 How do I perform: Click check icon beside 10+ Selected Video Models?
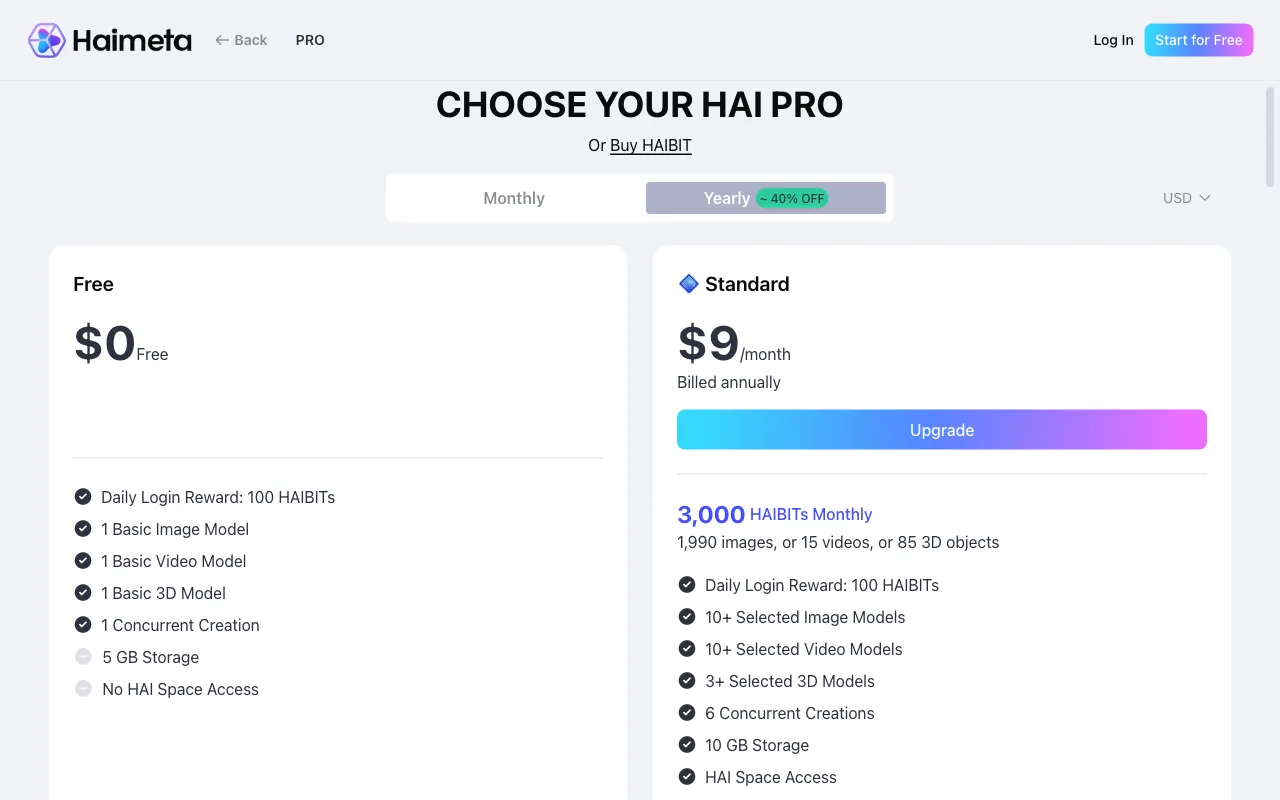coord(687,649)
